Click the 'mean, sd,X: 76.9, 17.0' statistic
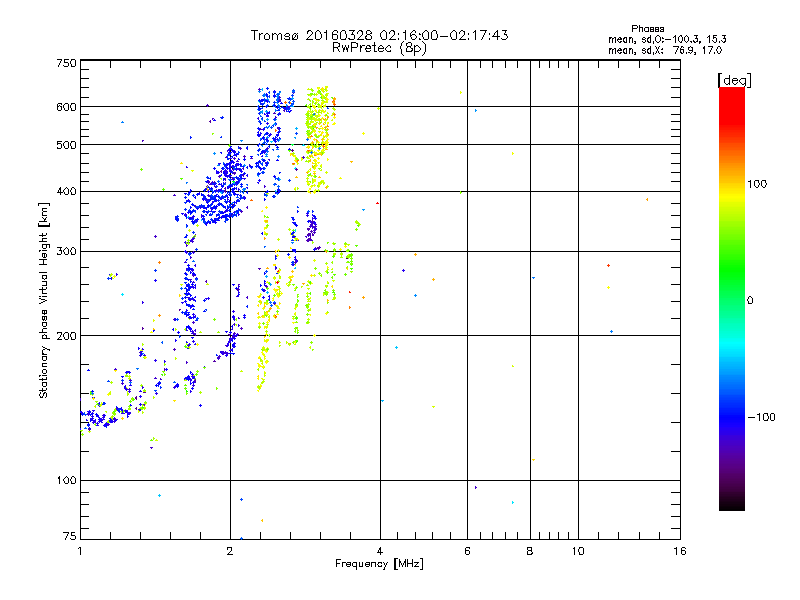 coord(665,50)
